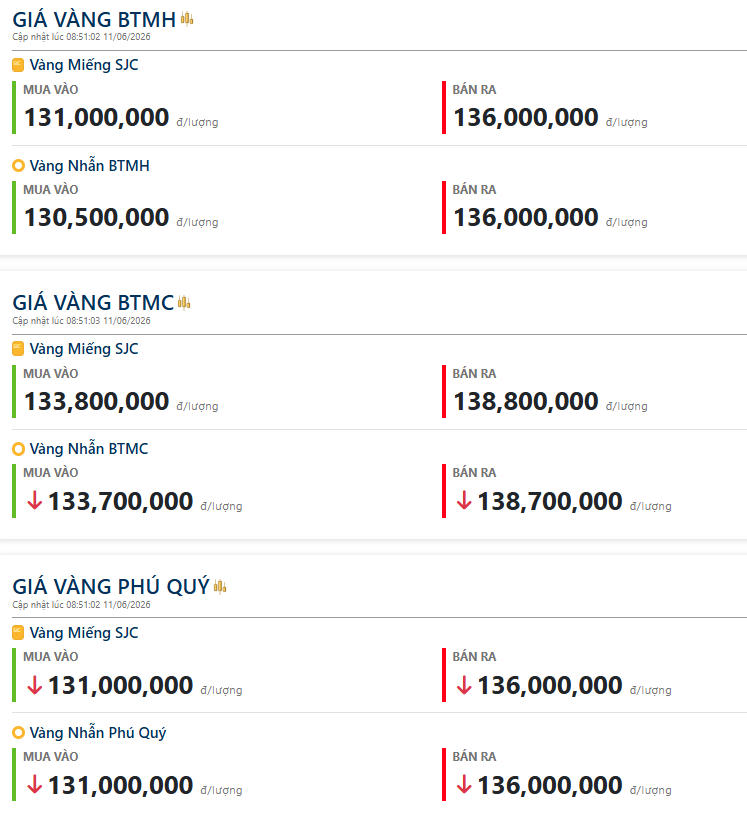Open the GIÁ VÀNG PHÚ QUÝ heading
This screenshot has width=747, height=815.
tap(111, 586)
